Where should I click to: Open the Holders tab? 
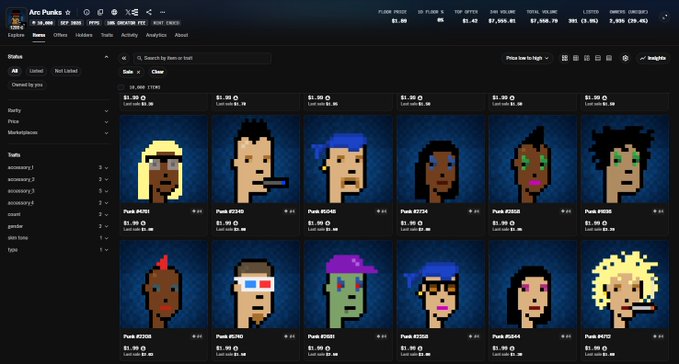(x=84, y=35)
